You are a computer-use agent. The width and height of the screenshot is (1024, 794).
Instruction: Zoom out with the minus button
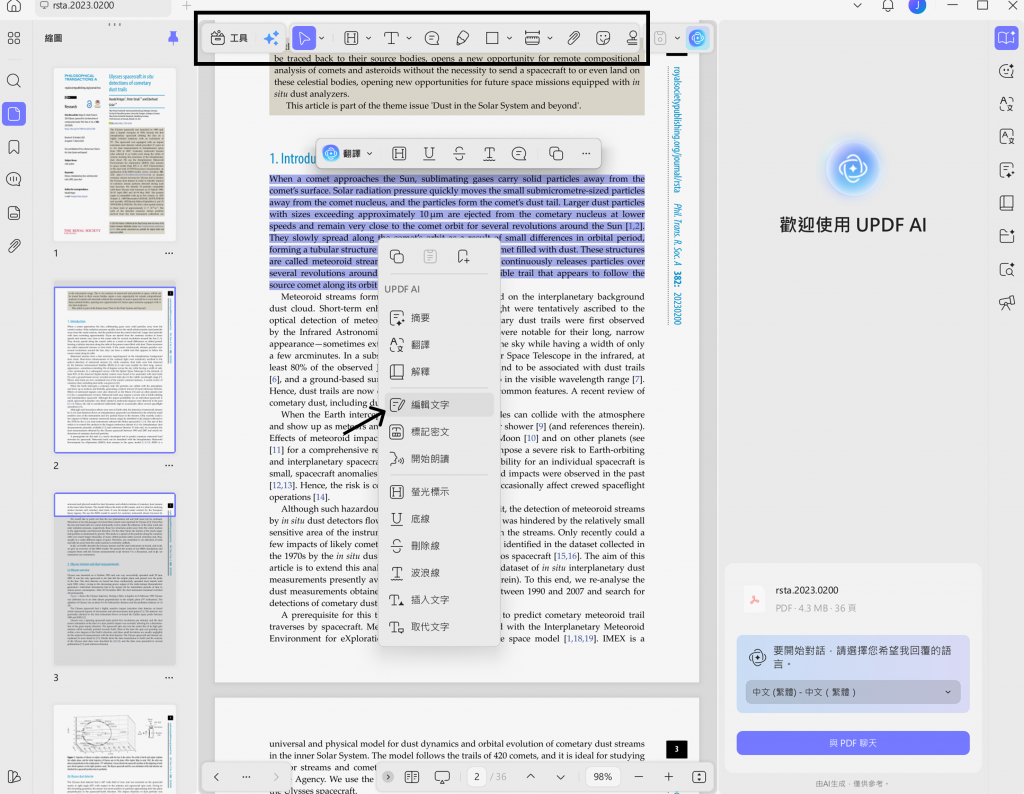[639, 776]
